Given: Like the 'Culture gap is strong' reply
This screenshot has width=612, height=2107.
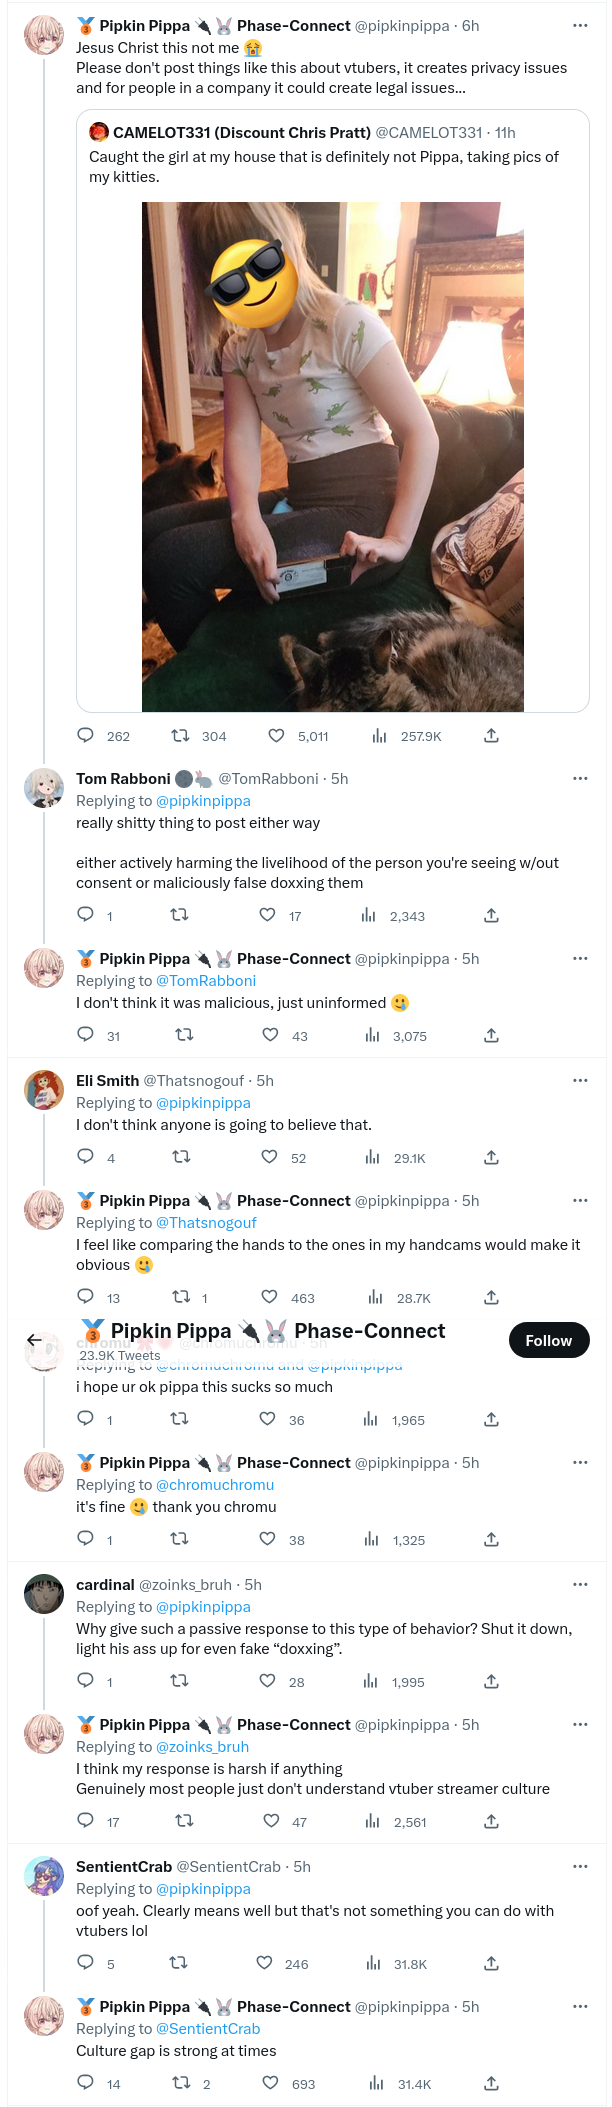Looking at the screenshot, I should [x=270, y=2082].
